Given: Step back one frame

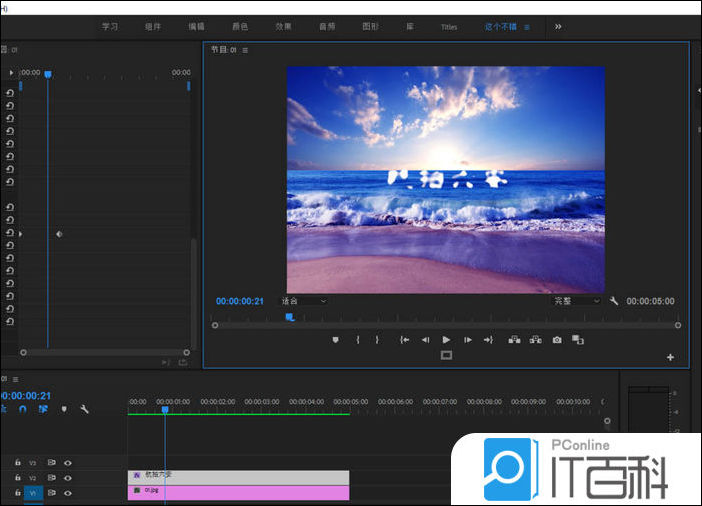Looking at the screenshot, I should tap(425, 340).
